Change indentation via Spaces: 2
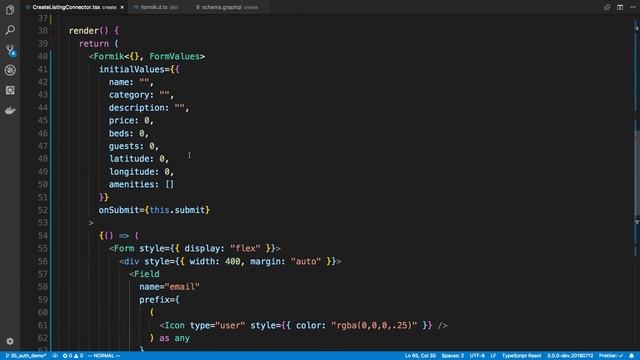Screen dimensions: 640x360 tap(453, 356)
